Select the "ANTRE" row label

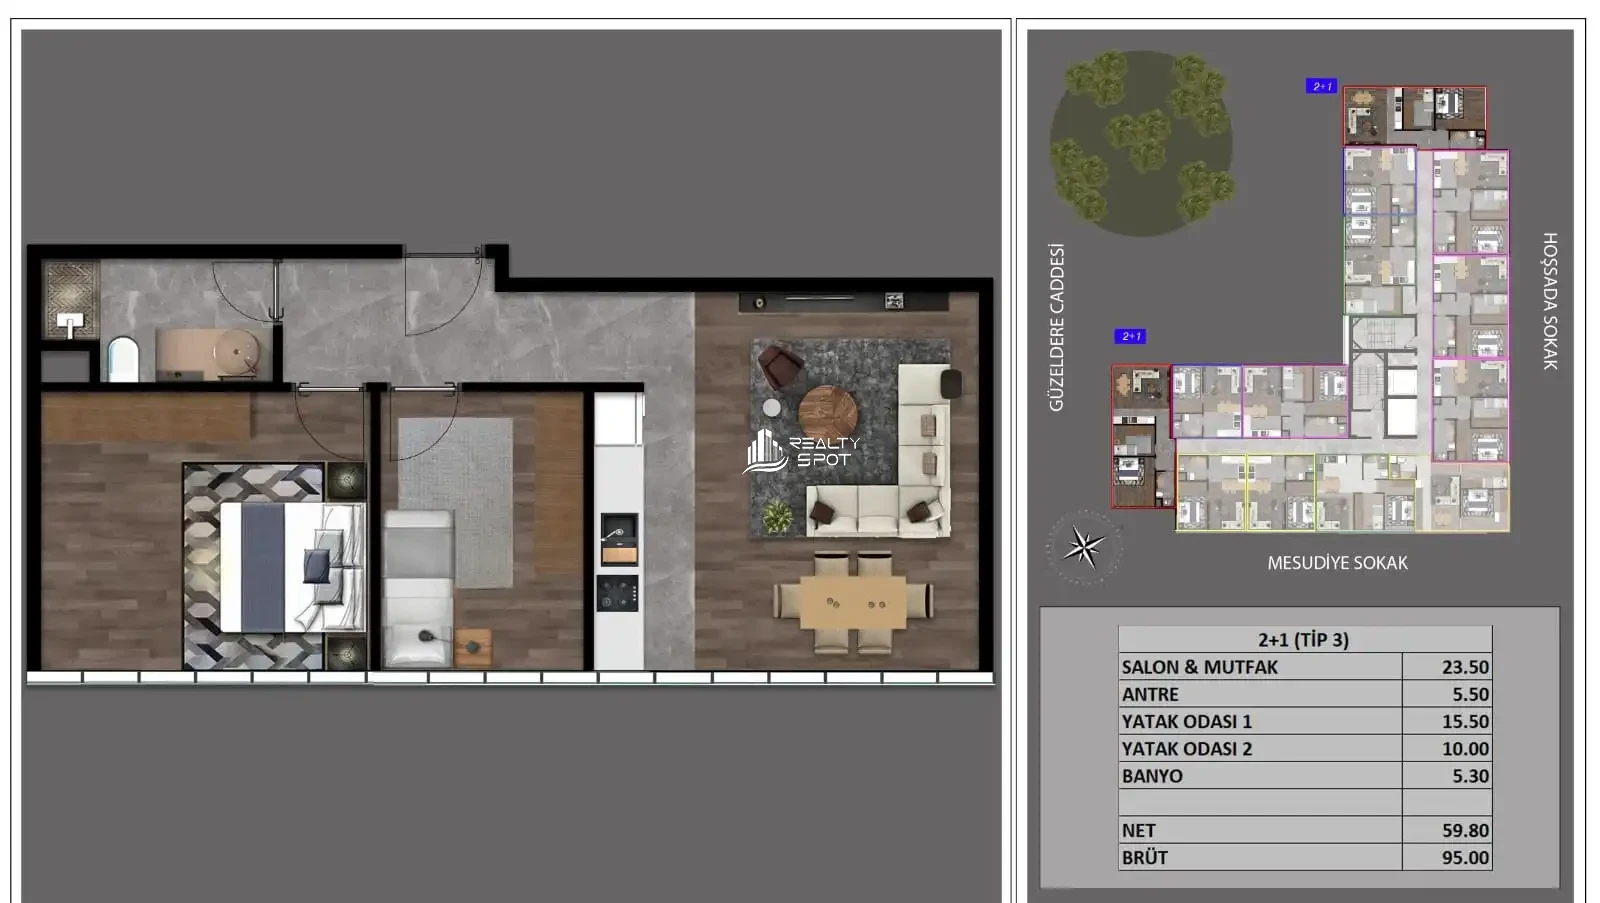click(x=1150, y=694)
